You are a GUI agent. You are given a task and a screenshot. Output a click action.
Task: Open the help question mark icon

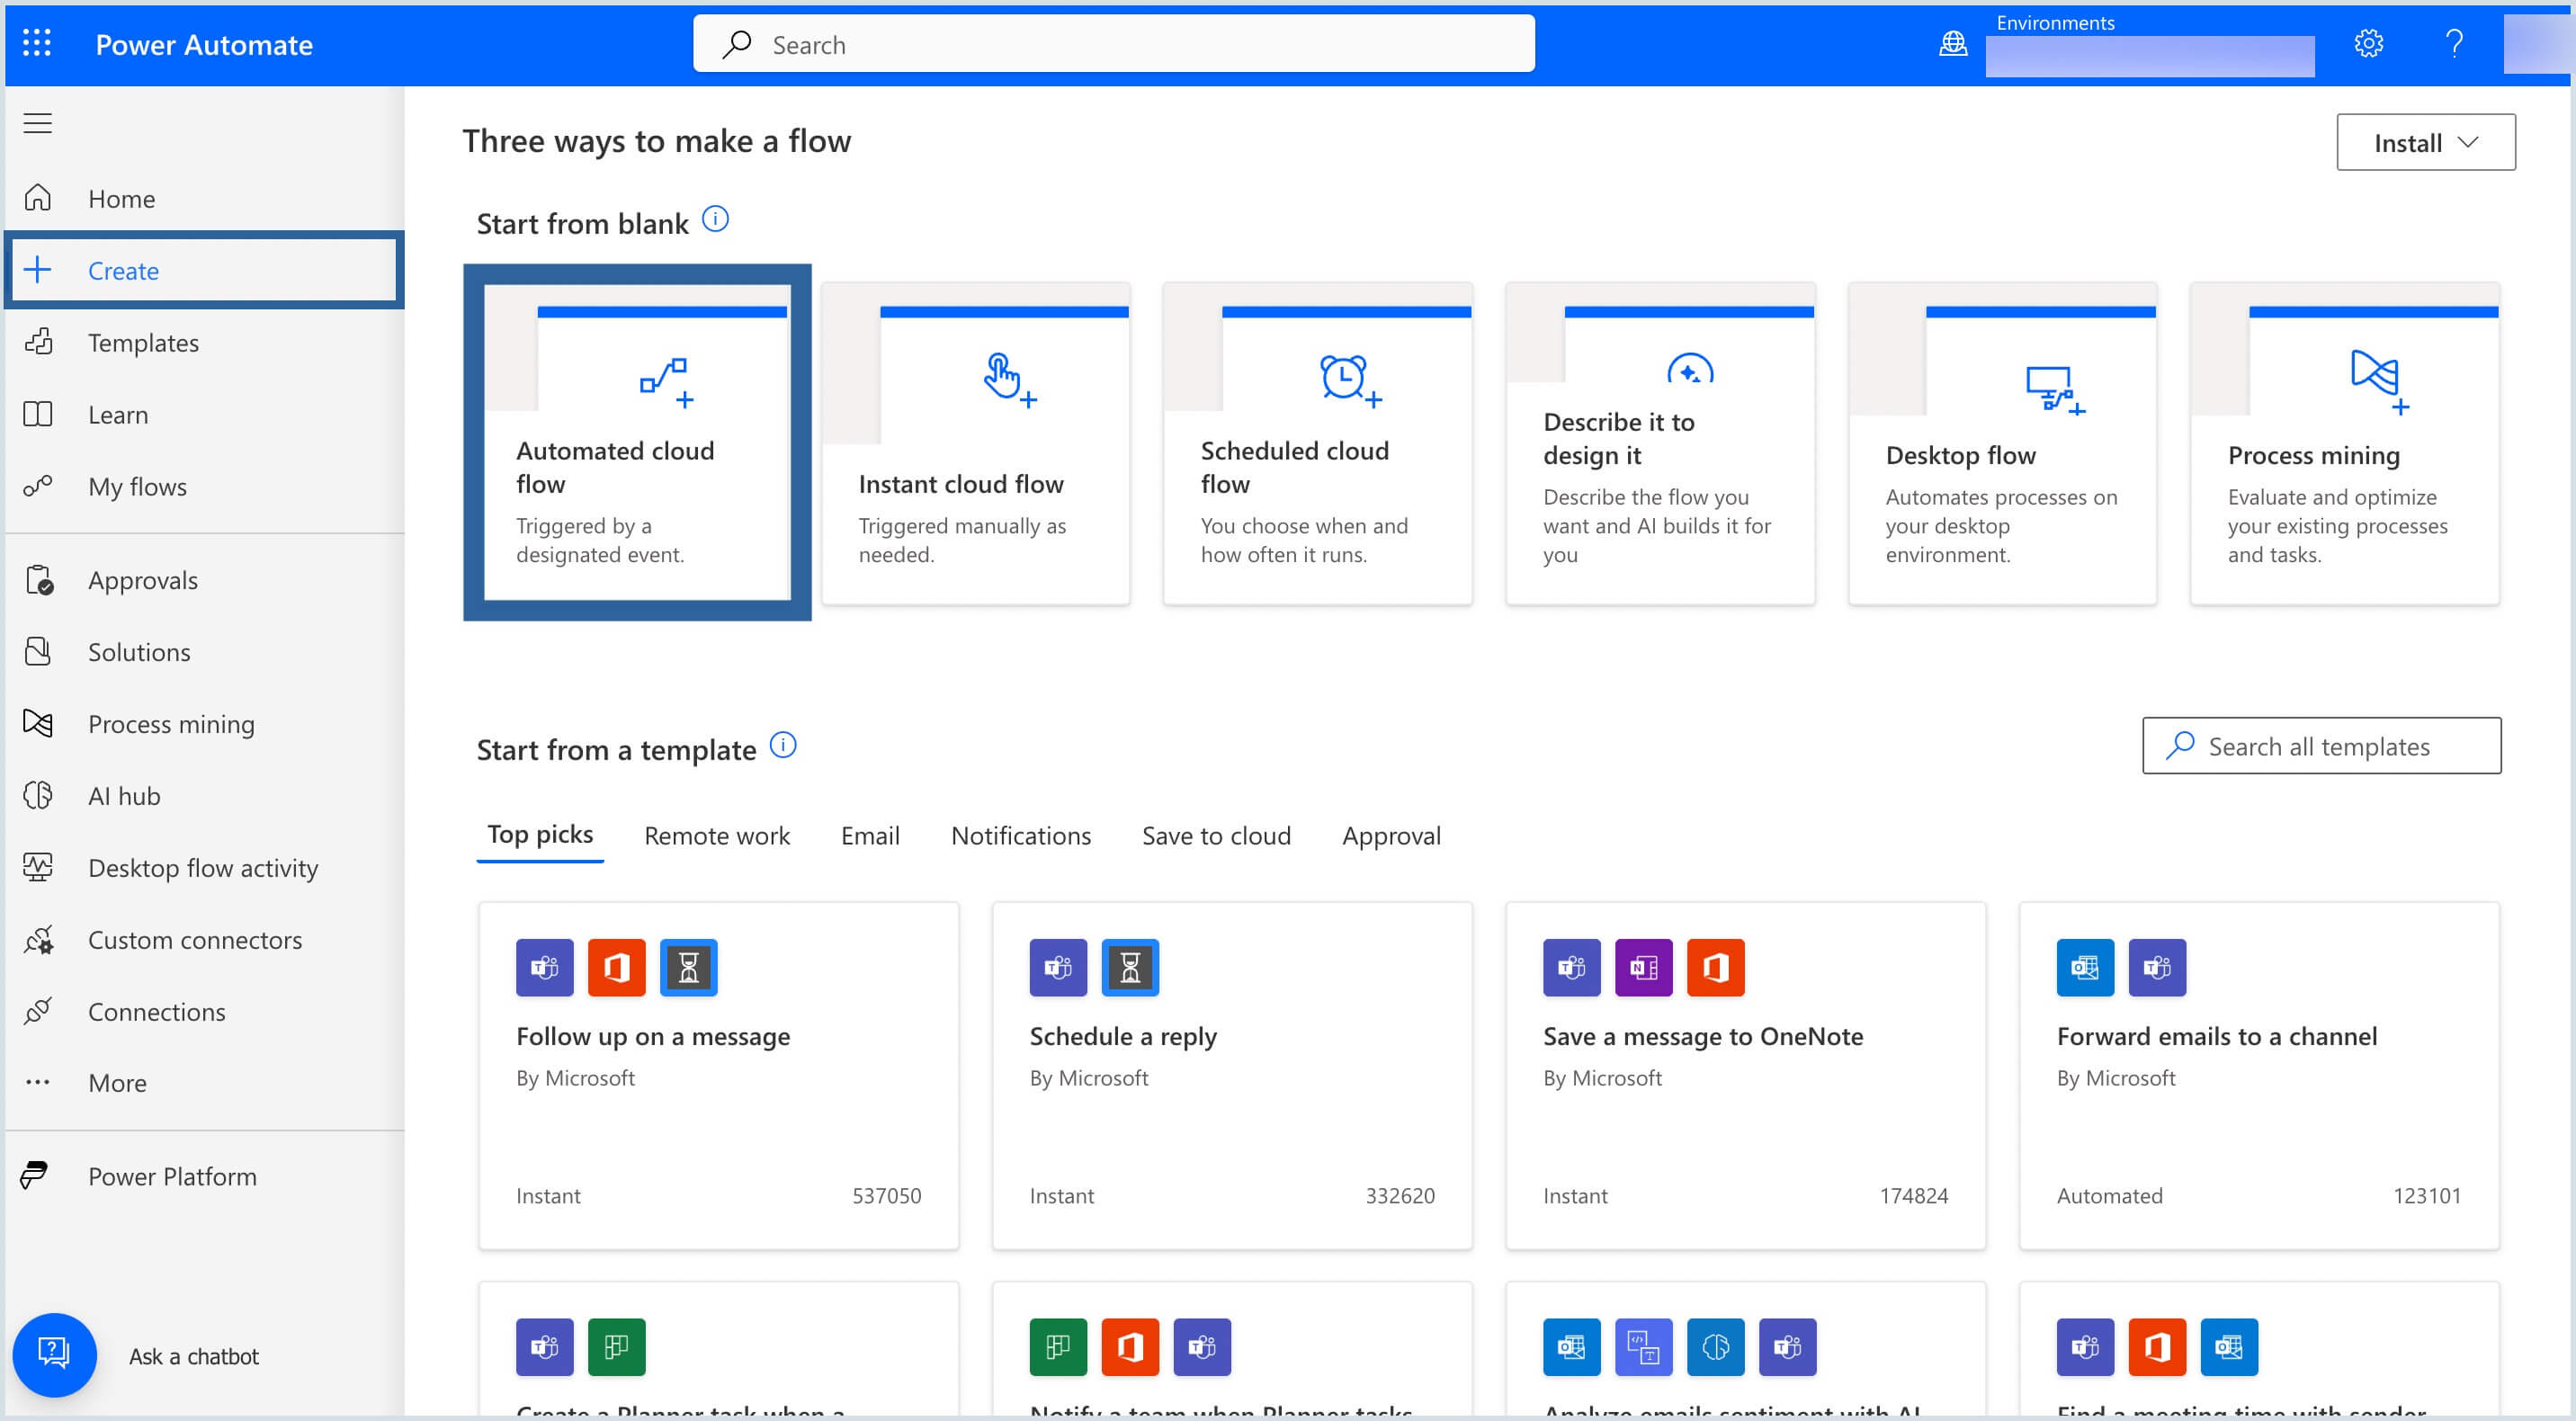point(2453,44)
